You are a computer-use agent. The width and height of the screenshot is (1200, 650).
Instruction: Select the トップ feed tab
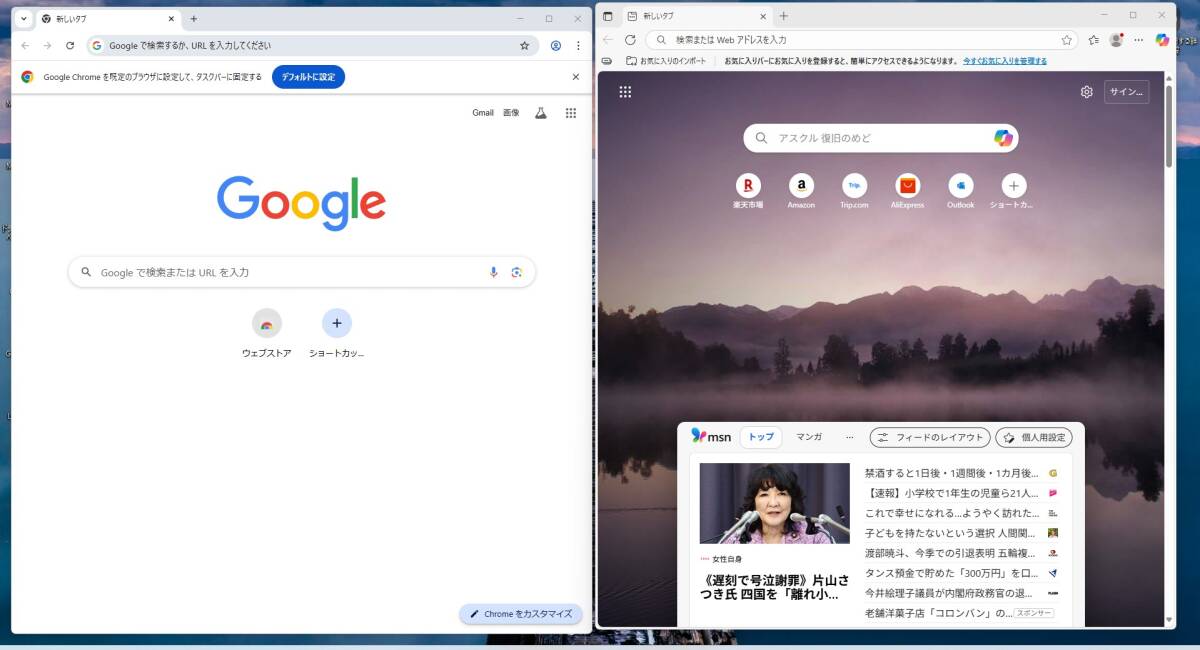tap(761, 437)
